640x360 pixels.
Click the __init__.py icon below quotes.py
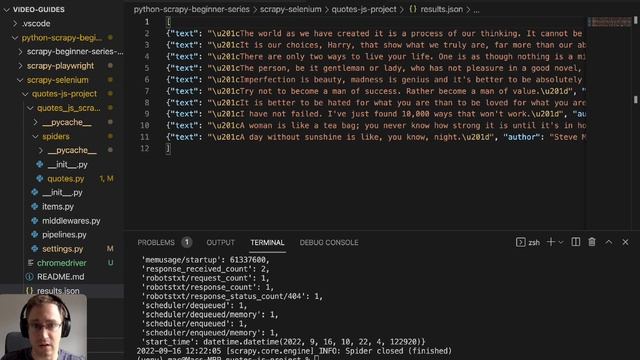pyautogui.click(x=35, y=192)
